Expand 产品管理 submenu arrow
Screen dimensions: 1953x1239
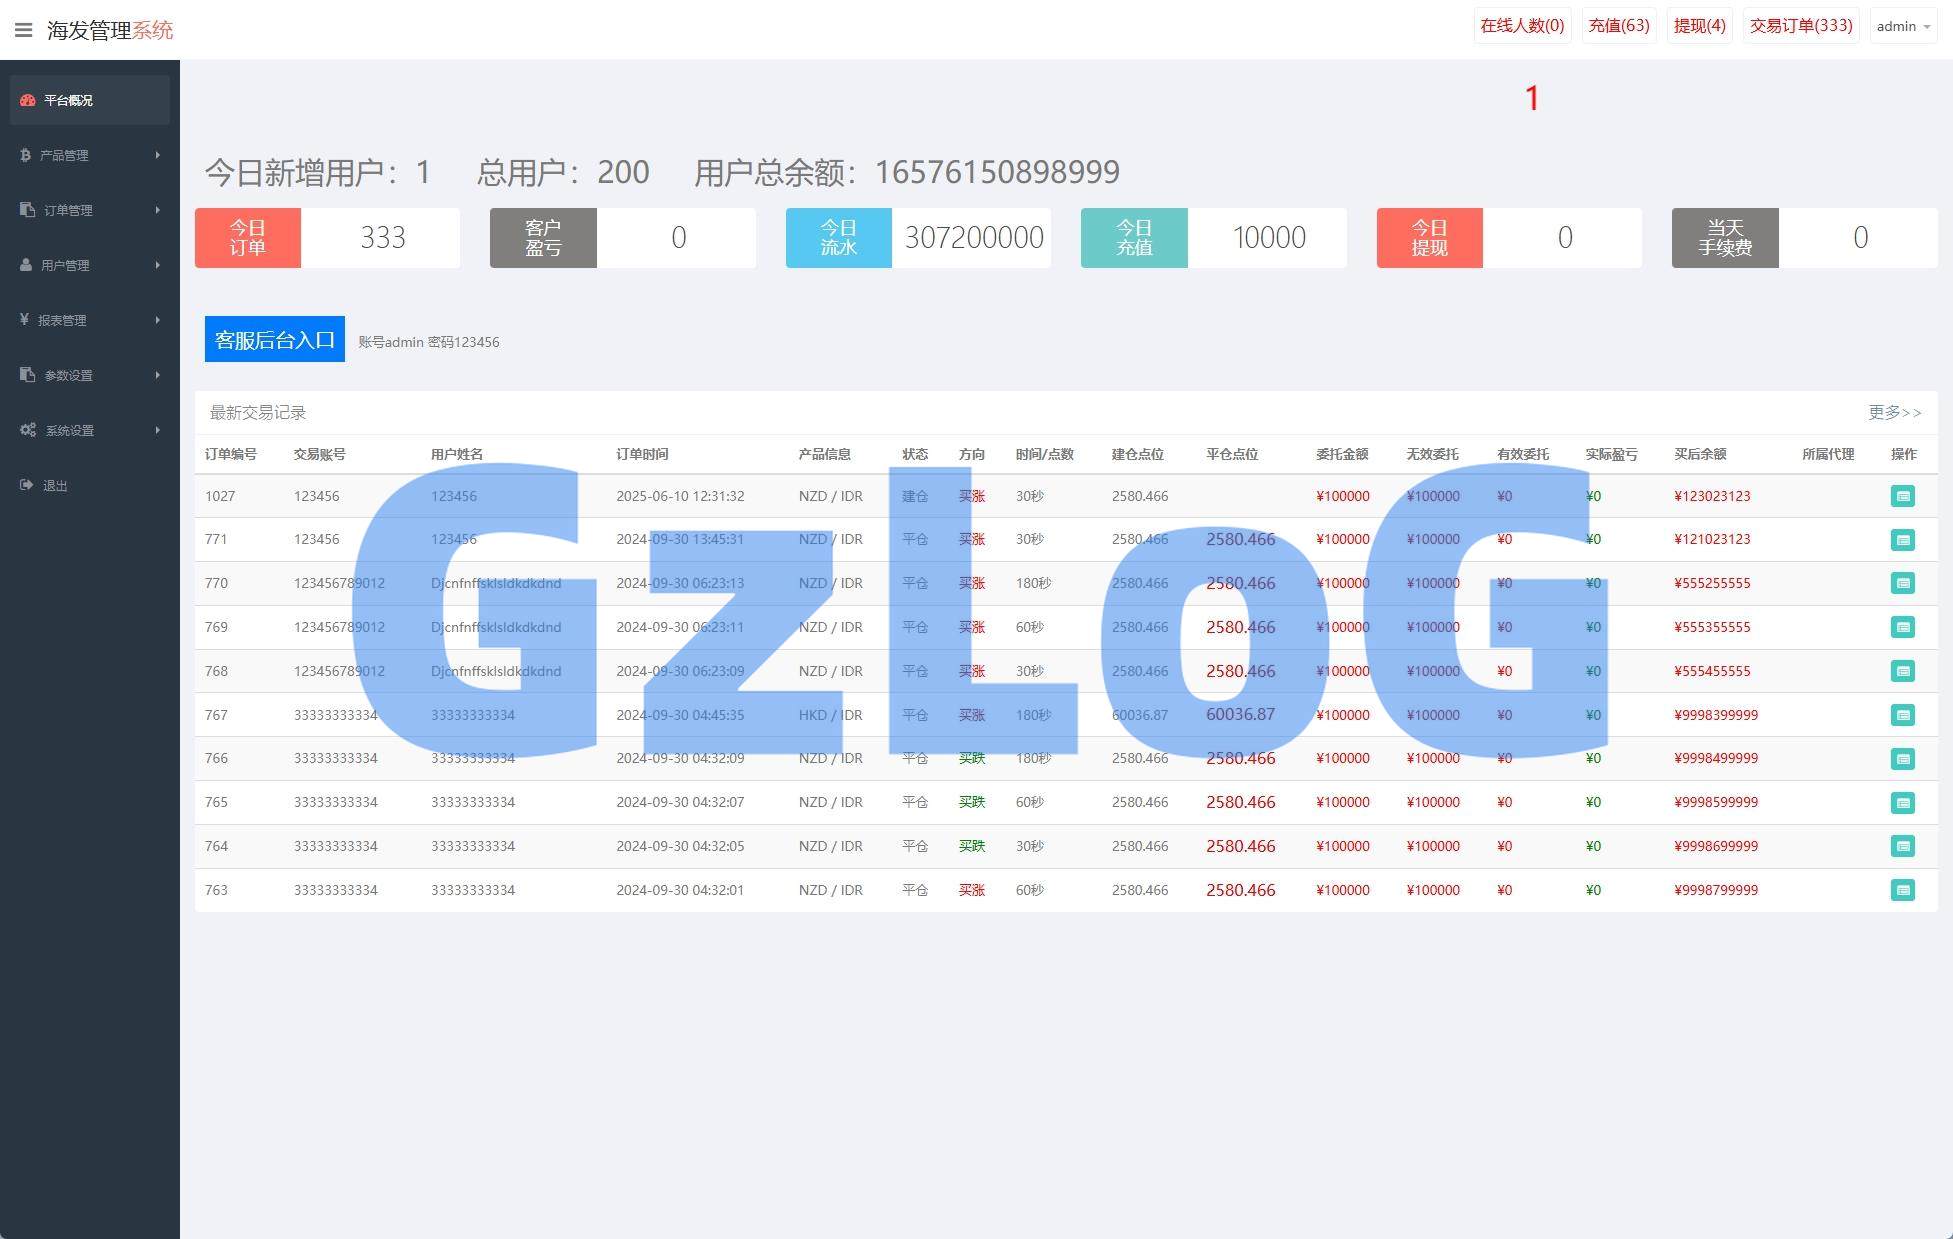pyautogui.click(x=158, y=155)
